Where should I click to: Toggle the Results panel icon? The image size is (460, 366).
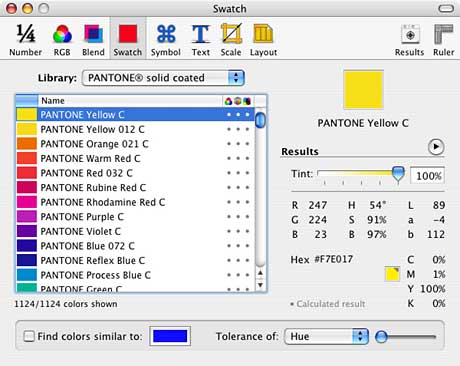click(x=410, y=40)
